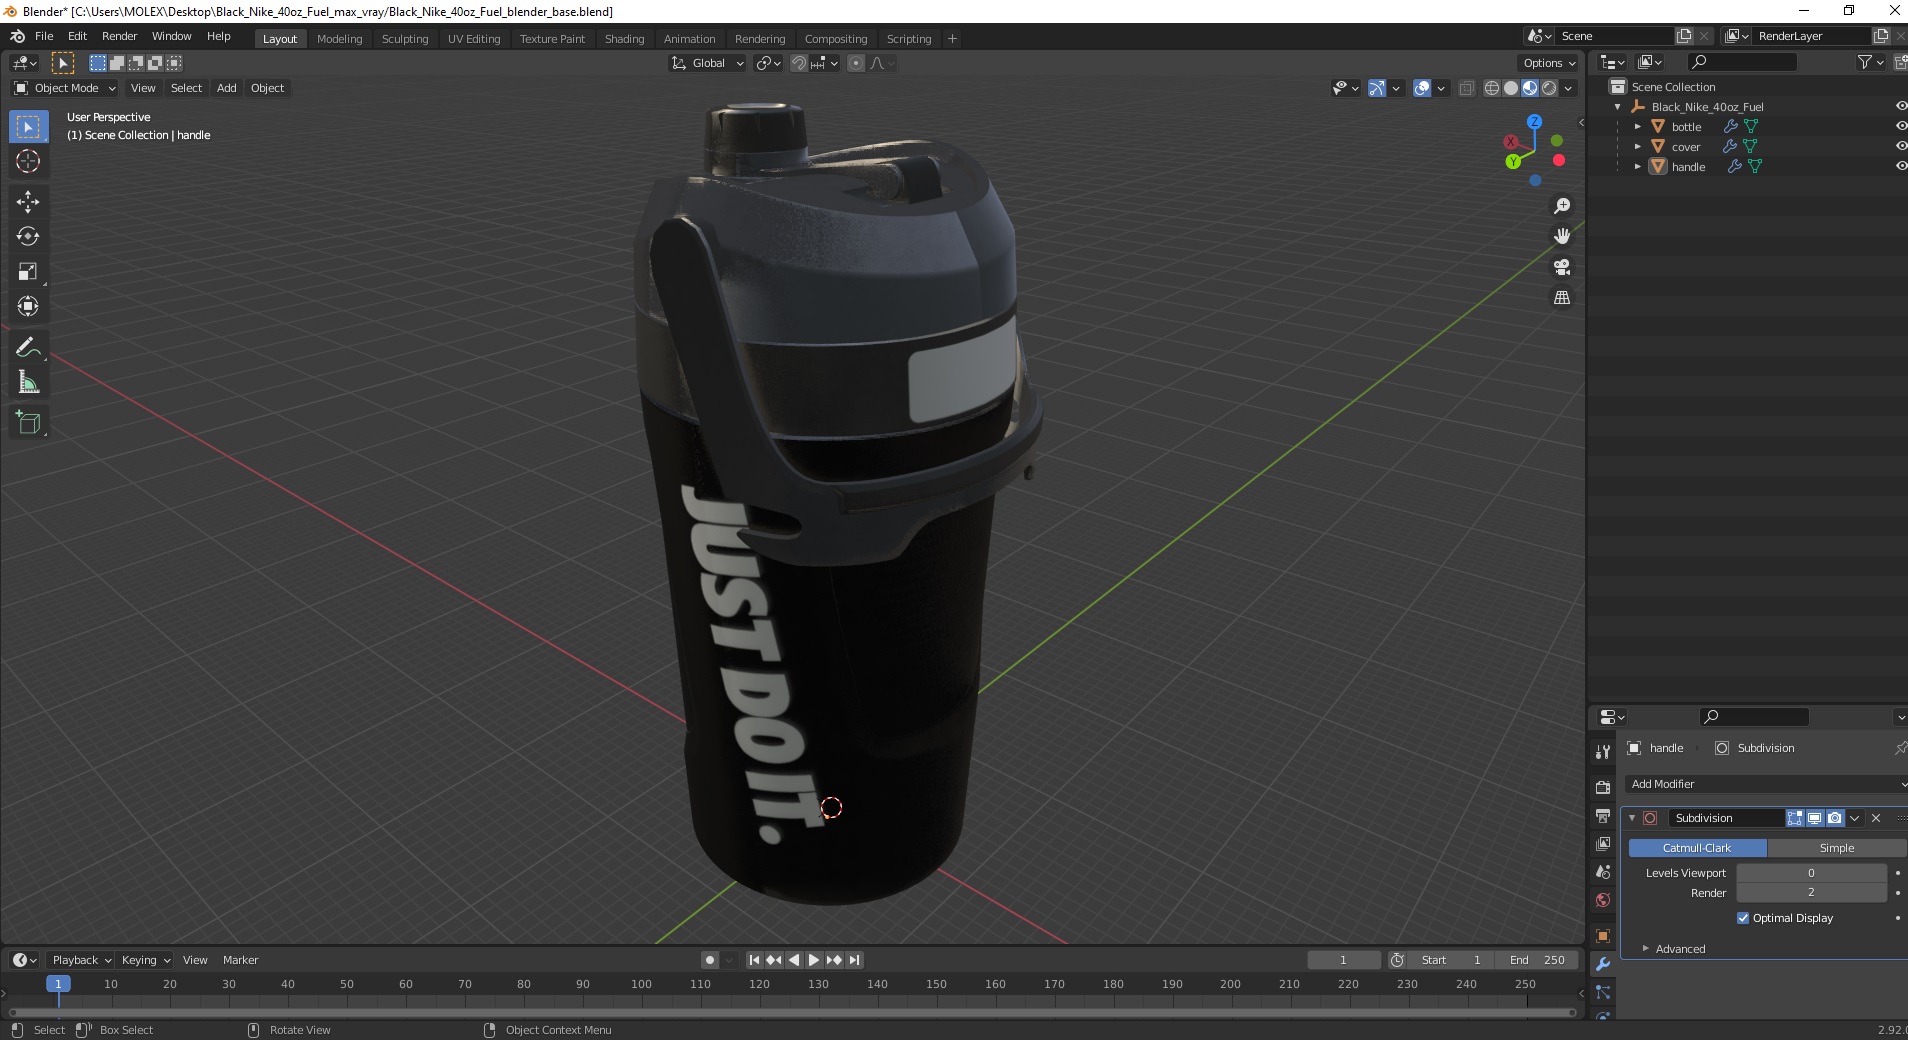Toggle modifier render camera display
1908x1040 pixels.
click(1835, 818)
